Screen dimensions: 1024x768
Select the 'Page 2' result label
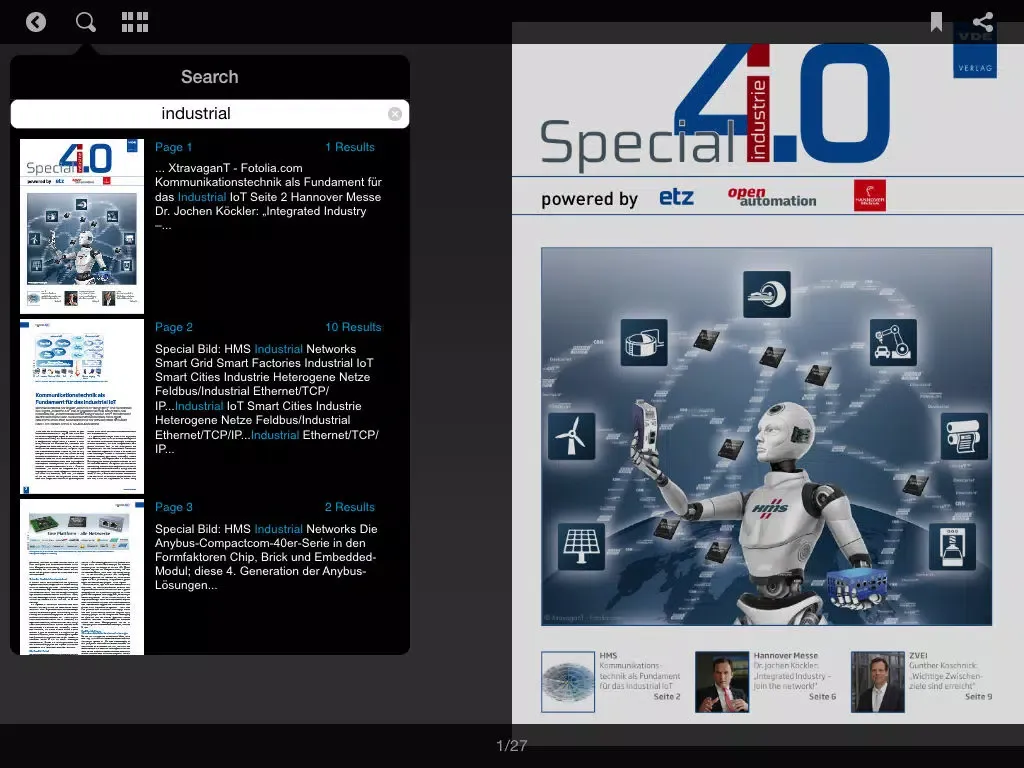[174, 327]
